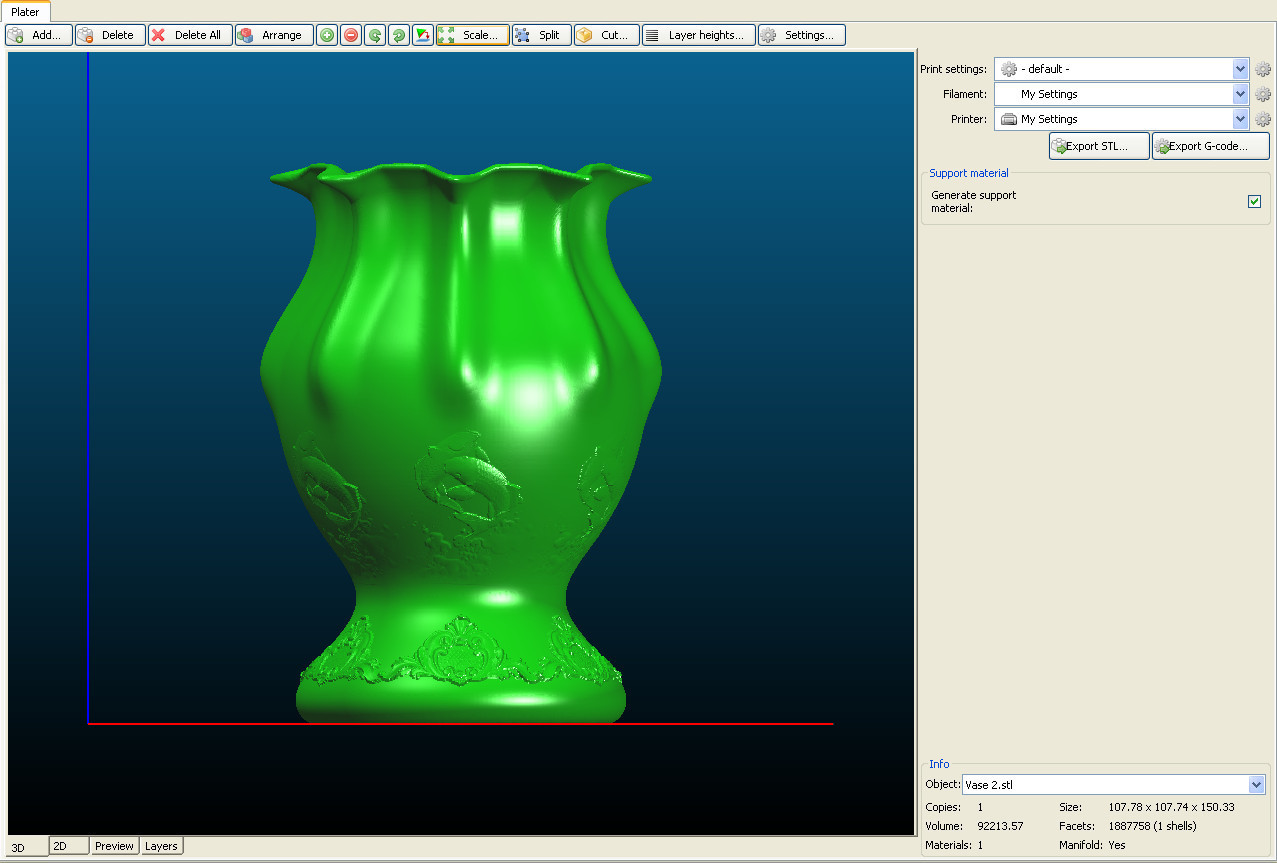The height and width of the screenshot is (863, 1277).
Task: Expand the Printer preset dropdown
Action: [x=1241, y=119]
